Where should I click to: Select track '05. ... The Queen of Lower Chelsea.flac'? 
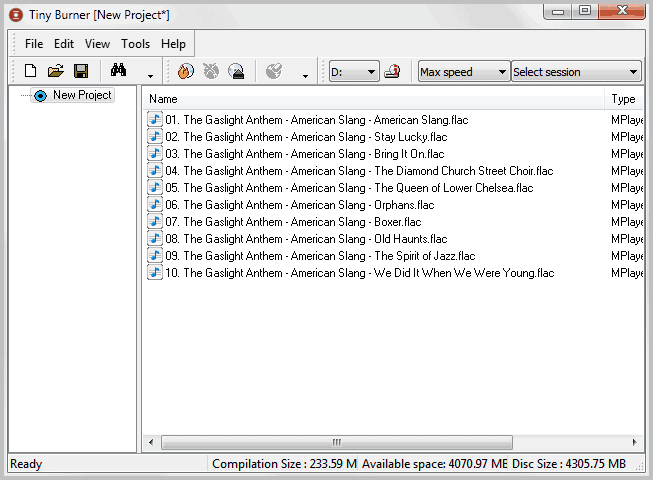(x=349, y=188)
